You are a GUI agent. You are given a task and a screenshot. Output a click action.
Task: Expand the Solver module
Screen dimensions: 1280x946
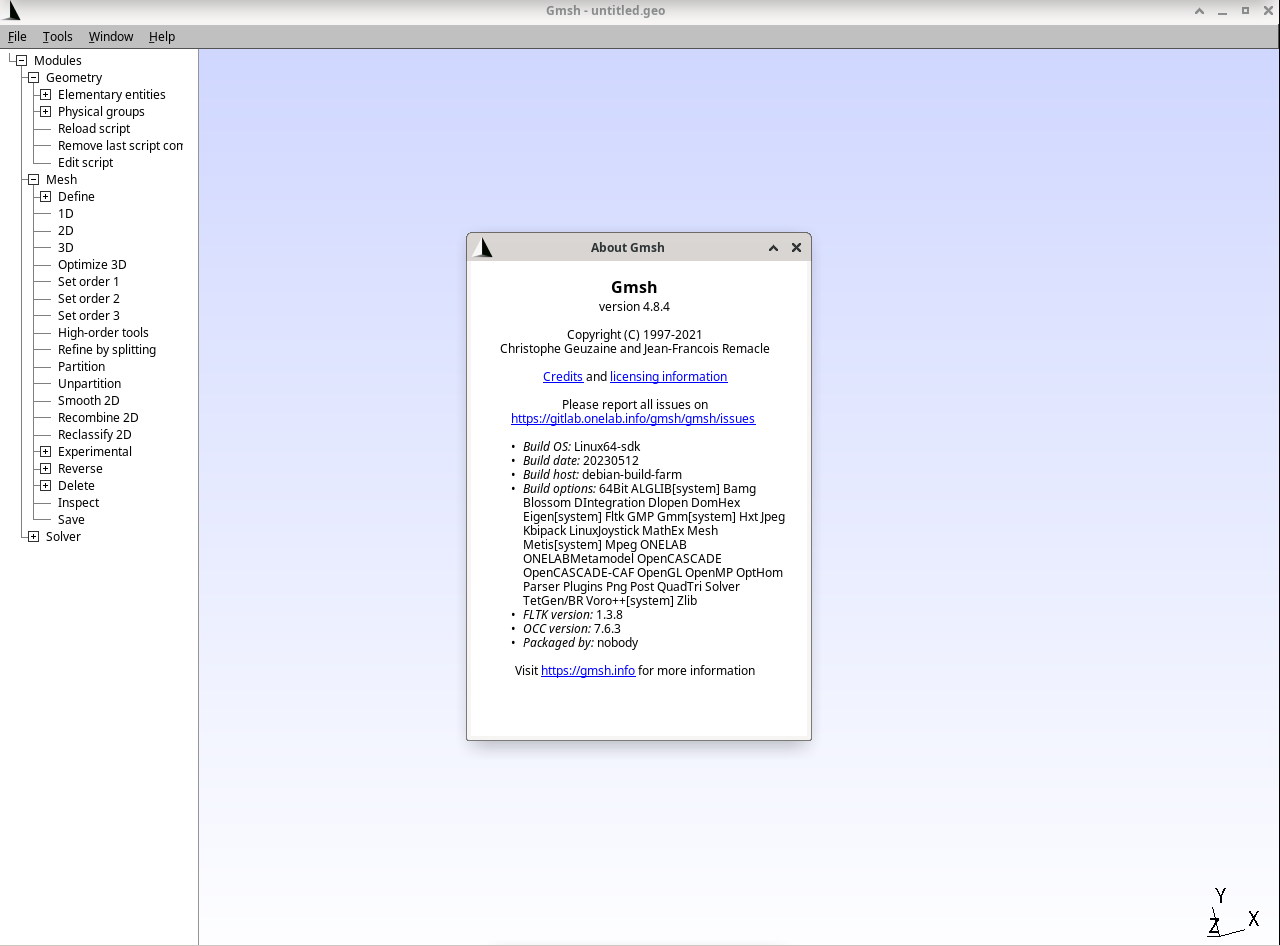(33, 537)
